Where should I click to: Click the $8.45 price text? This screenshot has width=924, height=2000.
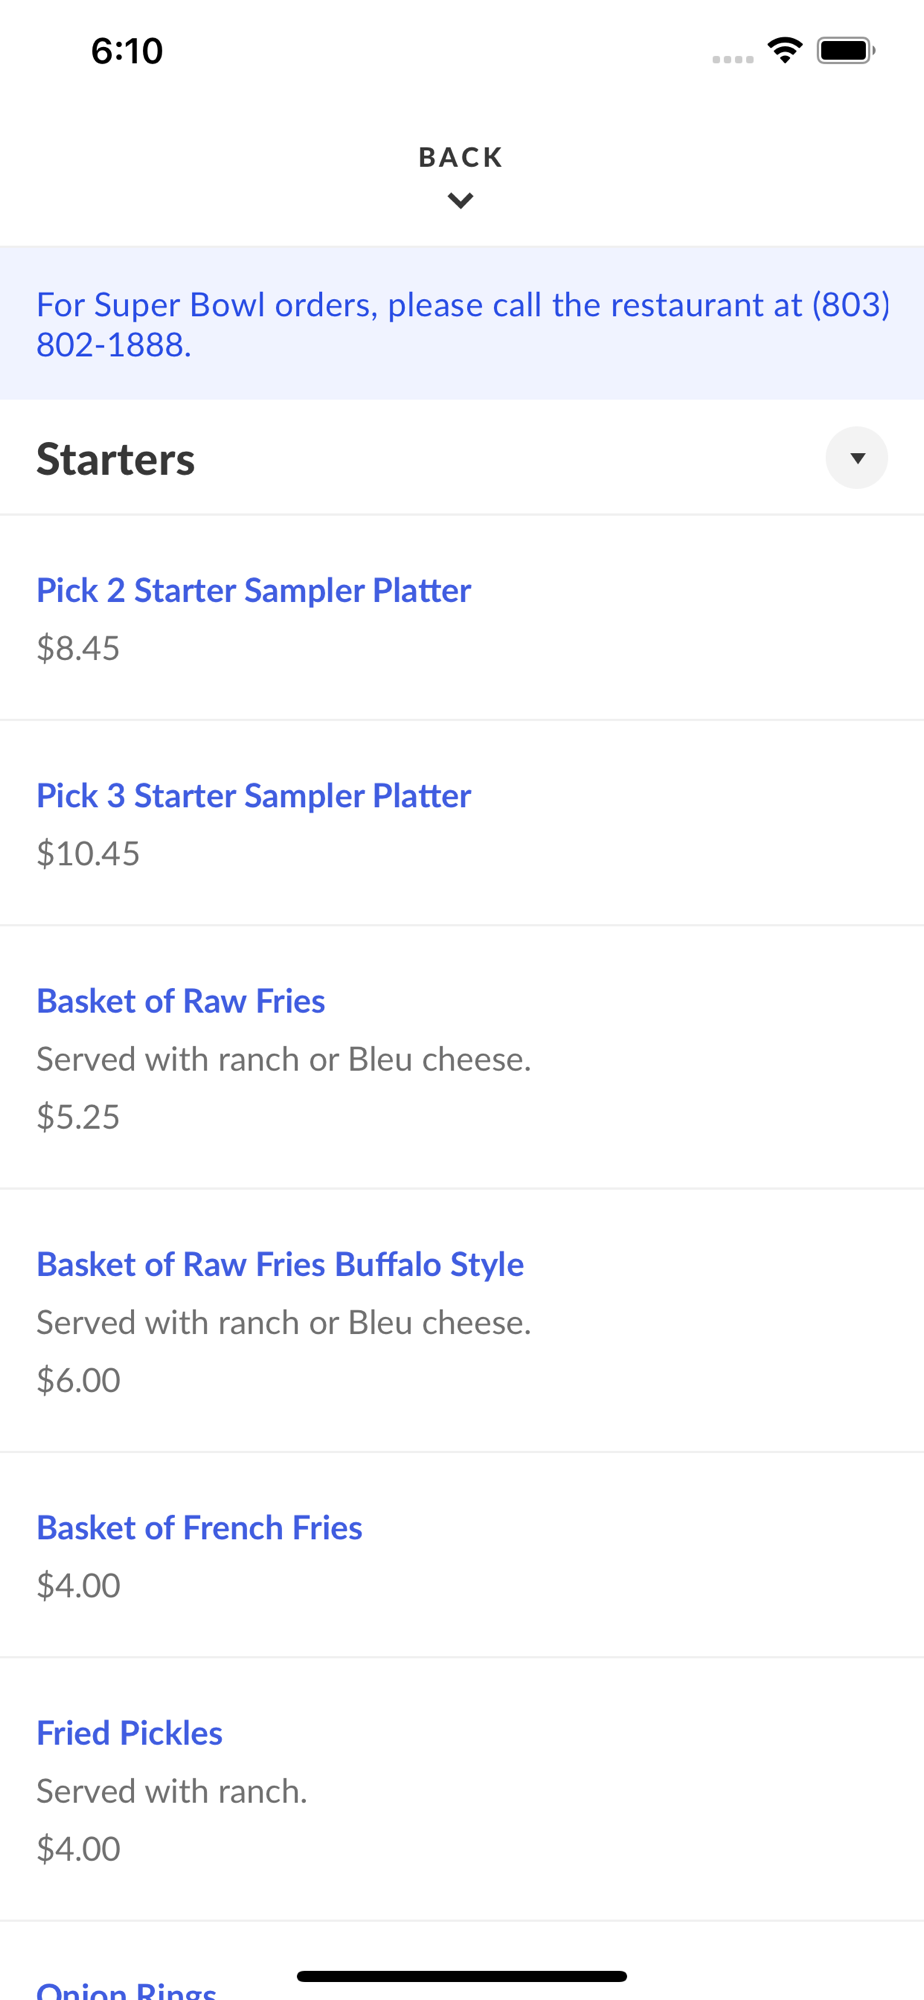[78, 648]
